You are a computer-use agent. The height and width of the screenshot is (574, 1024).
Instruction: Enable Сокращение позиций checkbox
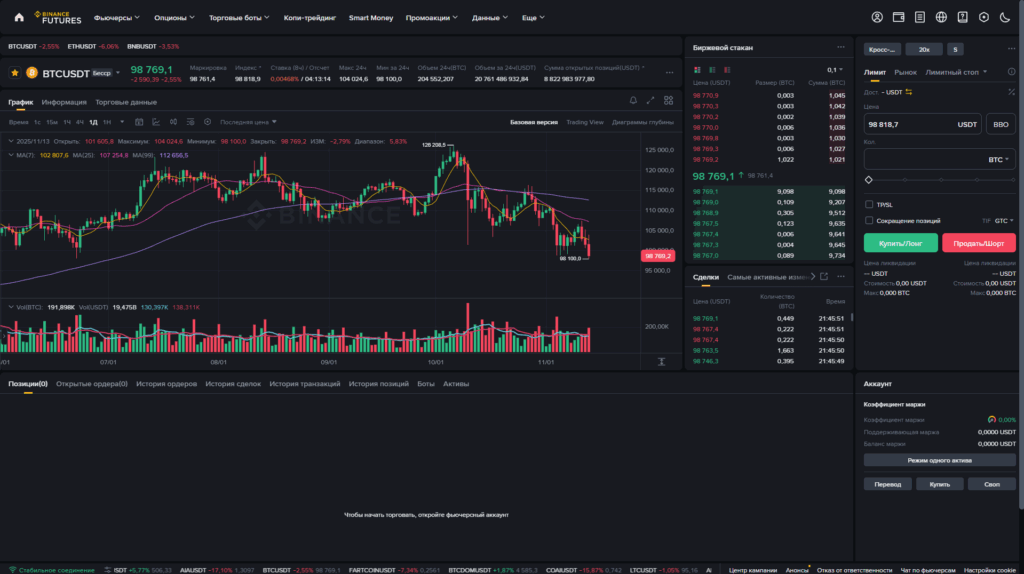(869, 221)
